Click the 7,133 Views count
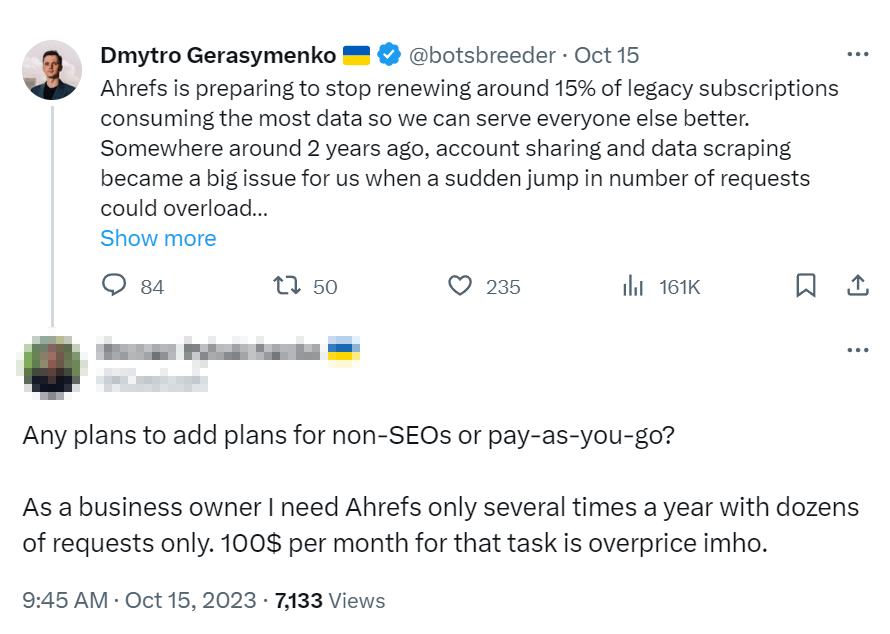The height and width of the screenshot is (634, 890). (x=330, y=600)
